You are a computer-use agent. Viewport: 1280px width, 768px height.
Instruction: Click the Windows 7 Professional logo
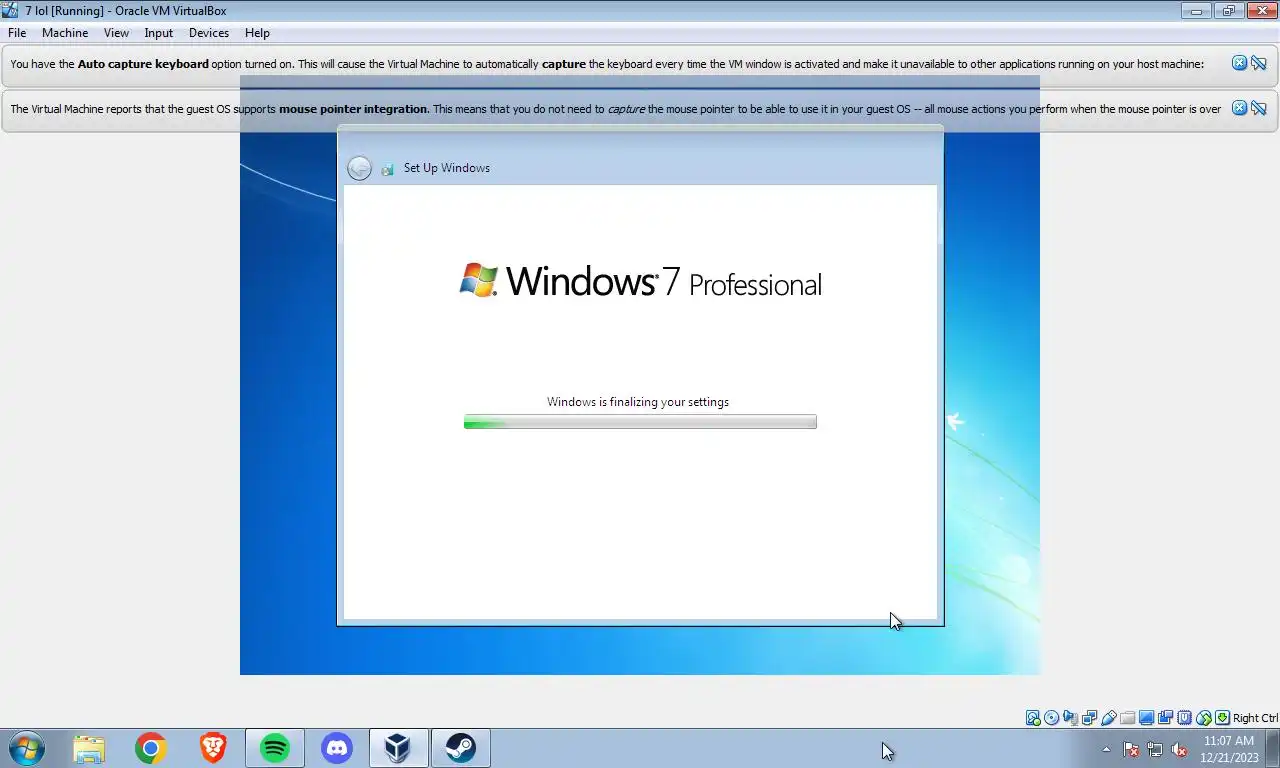coord(640,281)
